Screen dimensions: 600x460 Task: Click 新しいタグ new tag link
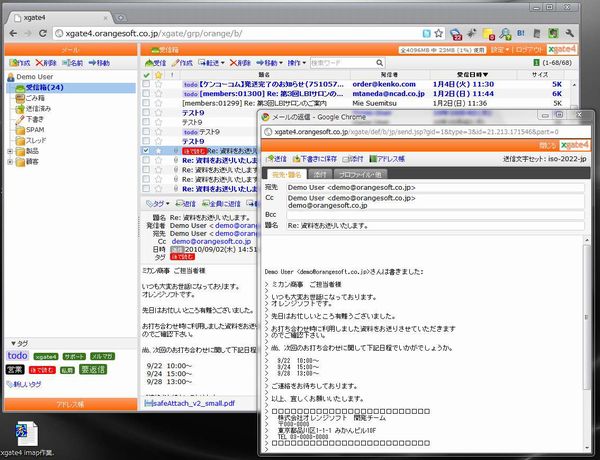(x=27, y=384)
